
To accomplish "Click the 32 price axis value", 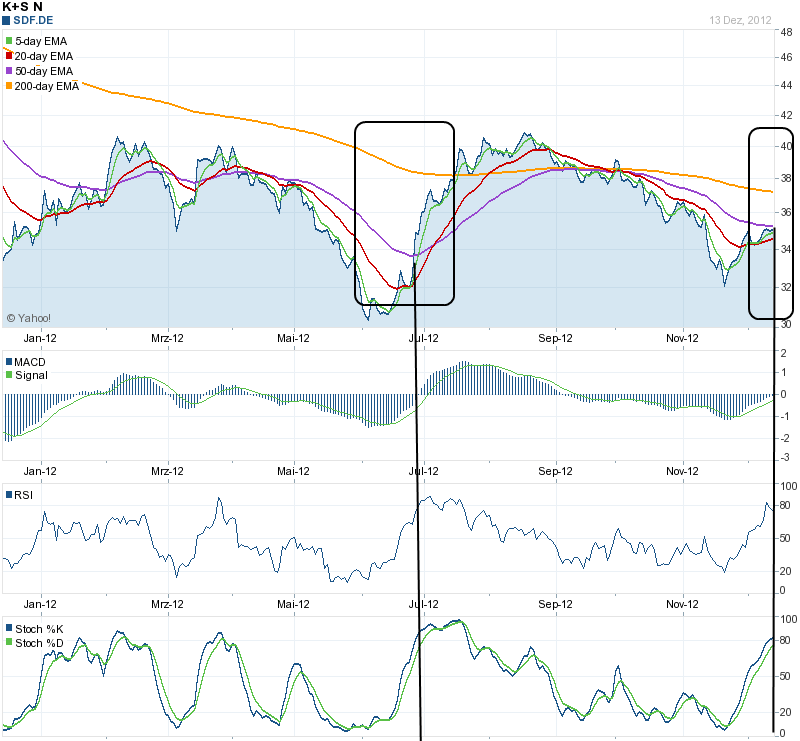I will [786, 287].
